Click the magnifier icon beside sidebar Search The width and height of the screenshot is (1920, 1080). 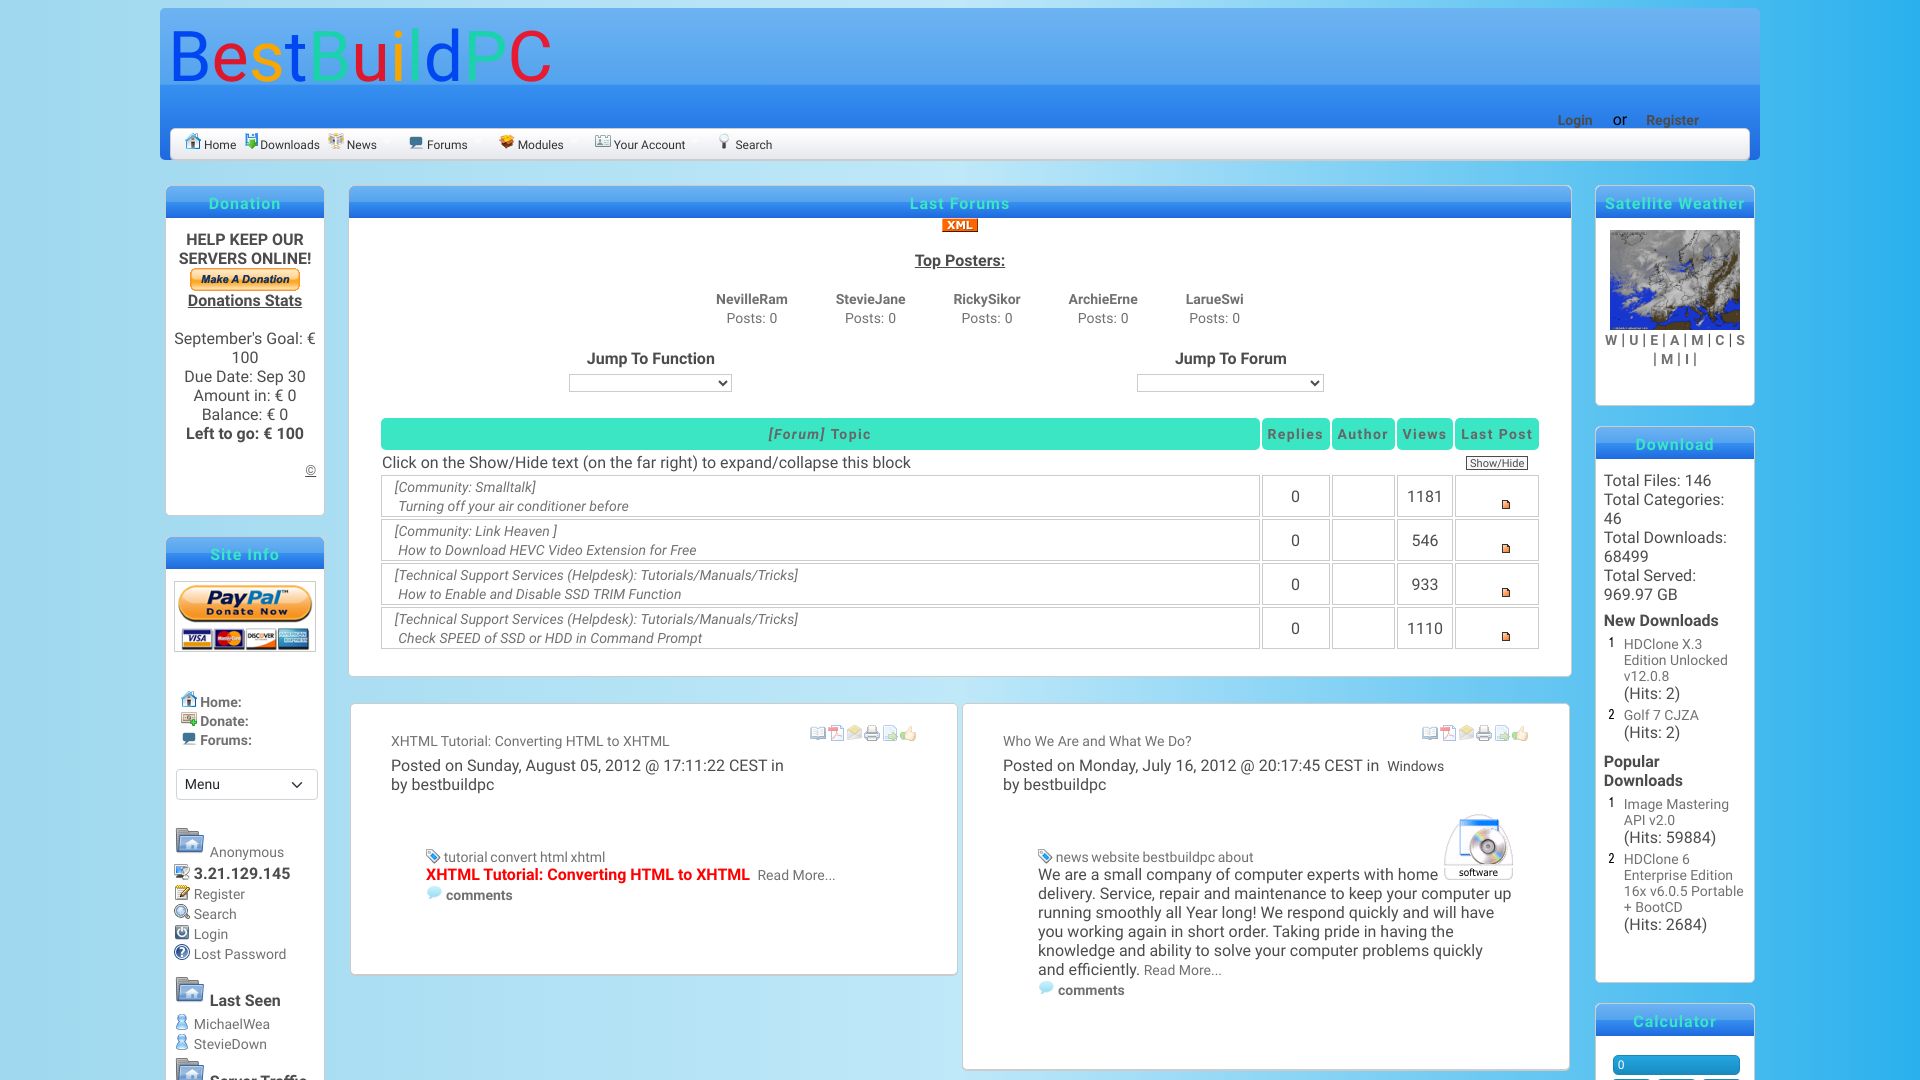[x=182, y=912]
